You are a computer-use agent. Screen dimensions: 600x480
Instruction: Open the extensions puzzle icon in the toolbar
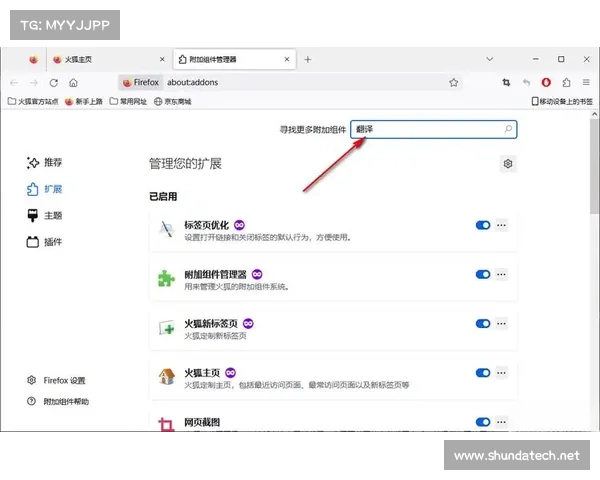click(566, 82)
